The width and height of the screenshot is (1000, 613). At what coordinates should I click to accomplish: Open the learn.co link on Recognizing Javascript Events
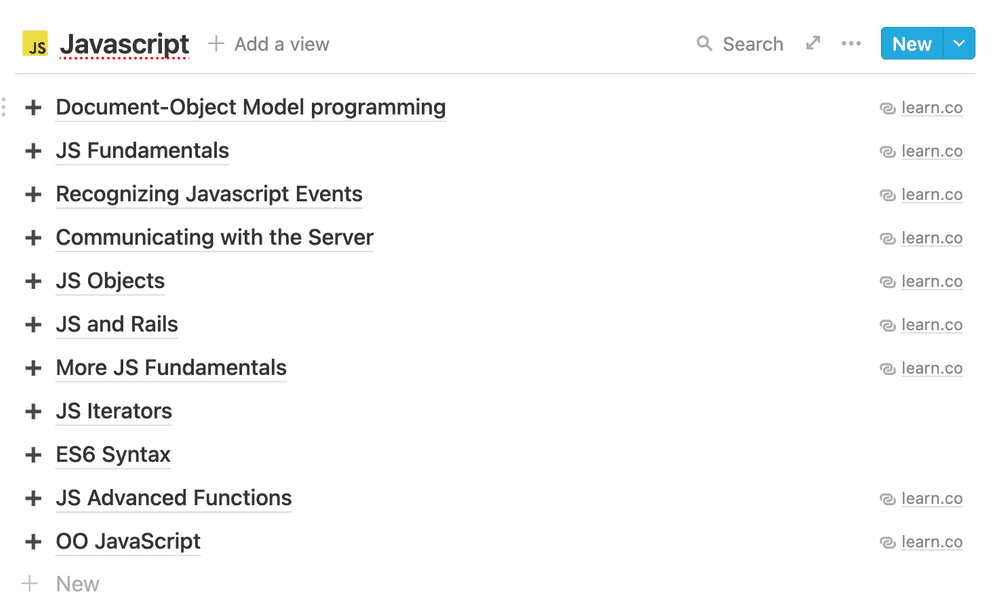point(932,194)
